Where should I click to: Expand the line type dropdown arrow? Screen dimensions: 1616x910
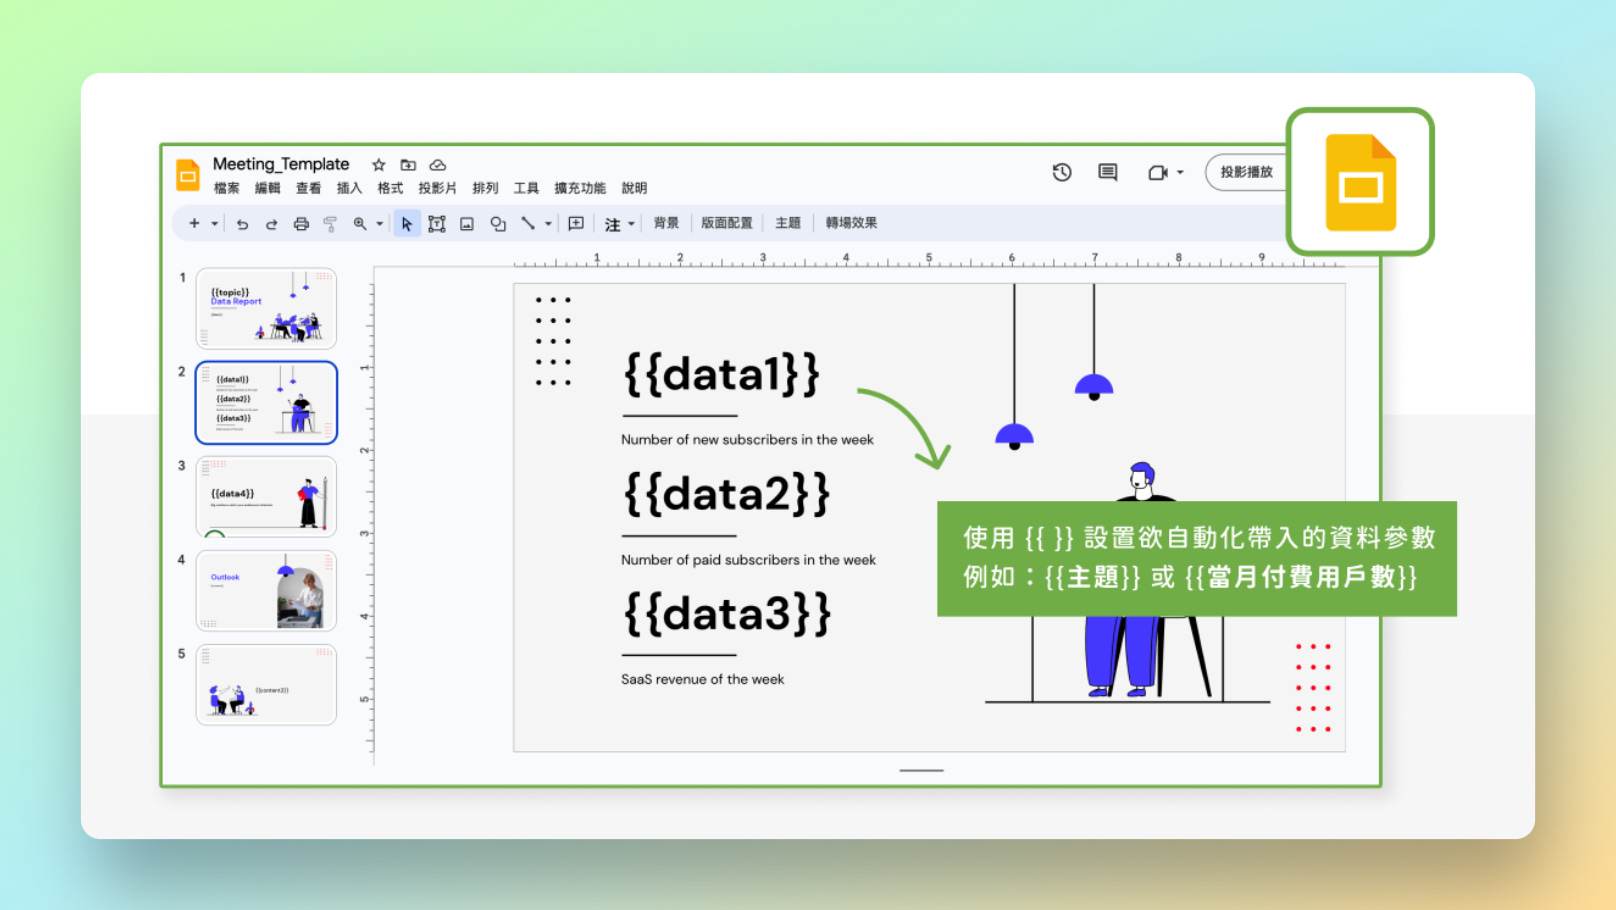coord(548,224)
